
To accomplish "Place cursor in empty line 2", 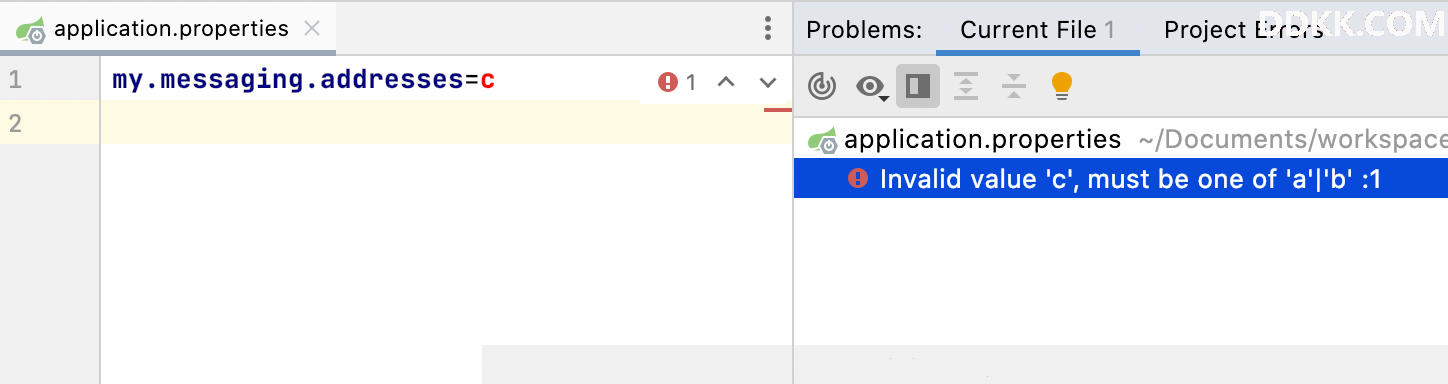I will (446, 123).
